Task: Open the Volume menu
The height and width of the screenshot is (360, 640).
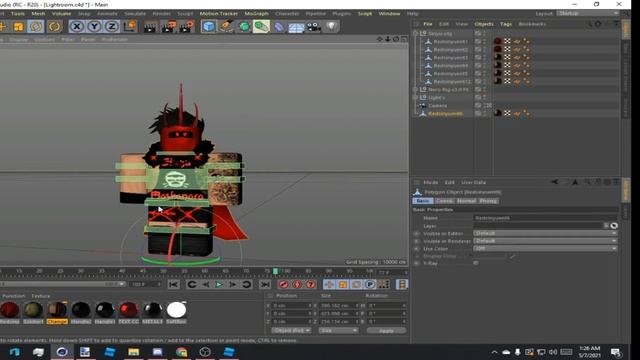Action: click(x=61, y=13)
